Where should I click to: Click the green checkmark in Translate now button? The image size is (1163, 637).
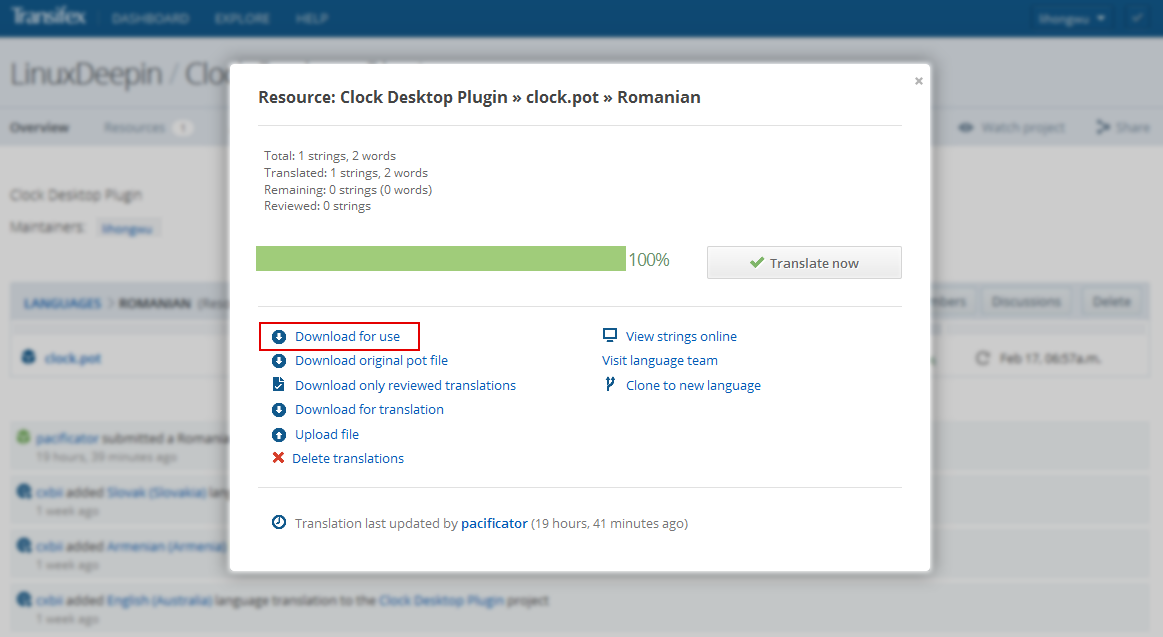click(757, 263)
